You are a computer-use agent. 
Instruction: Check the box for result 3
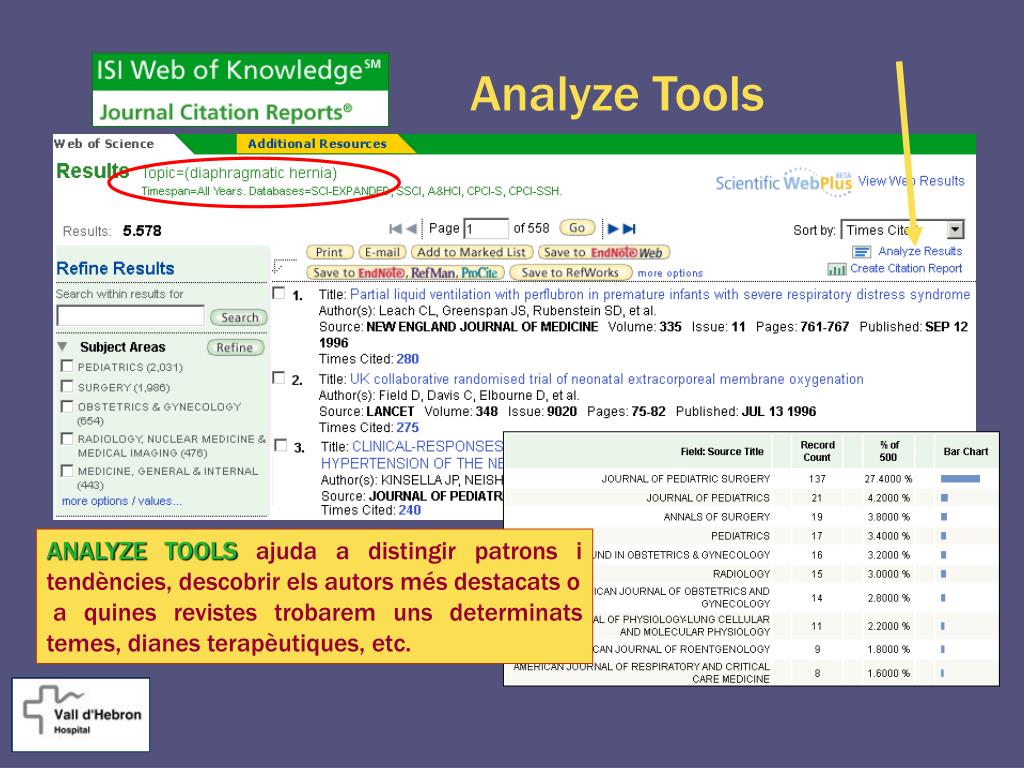click(281, 445)
